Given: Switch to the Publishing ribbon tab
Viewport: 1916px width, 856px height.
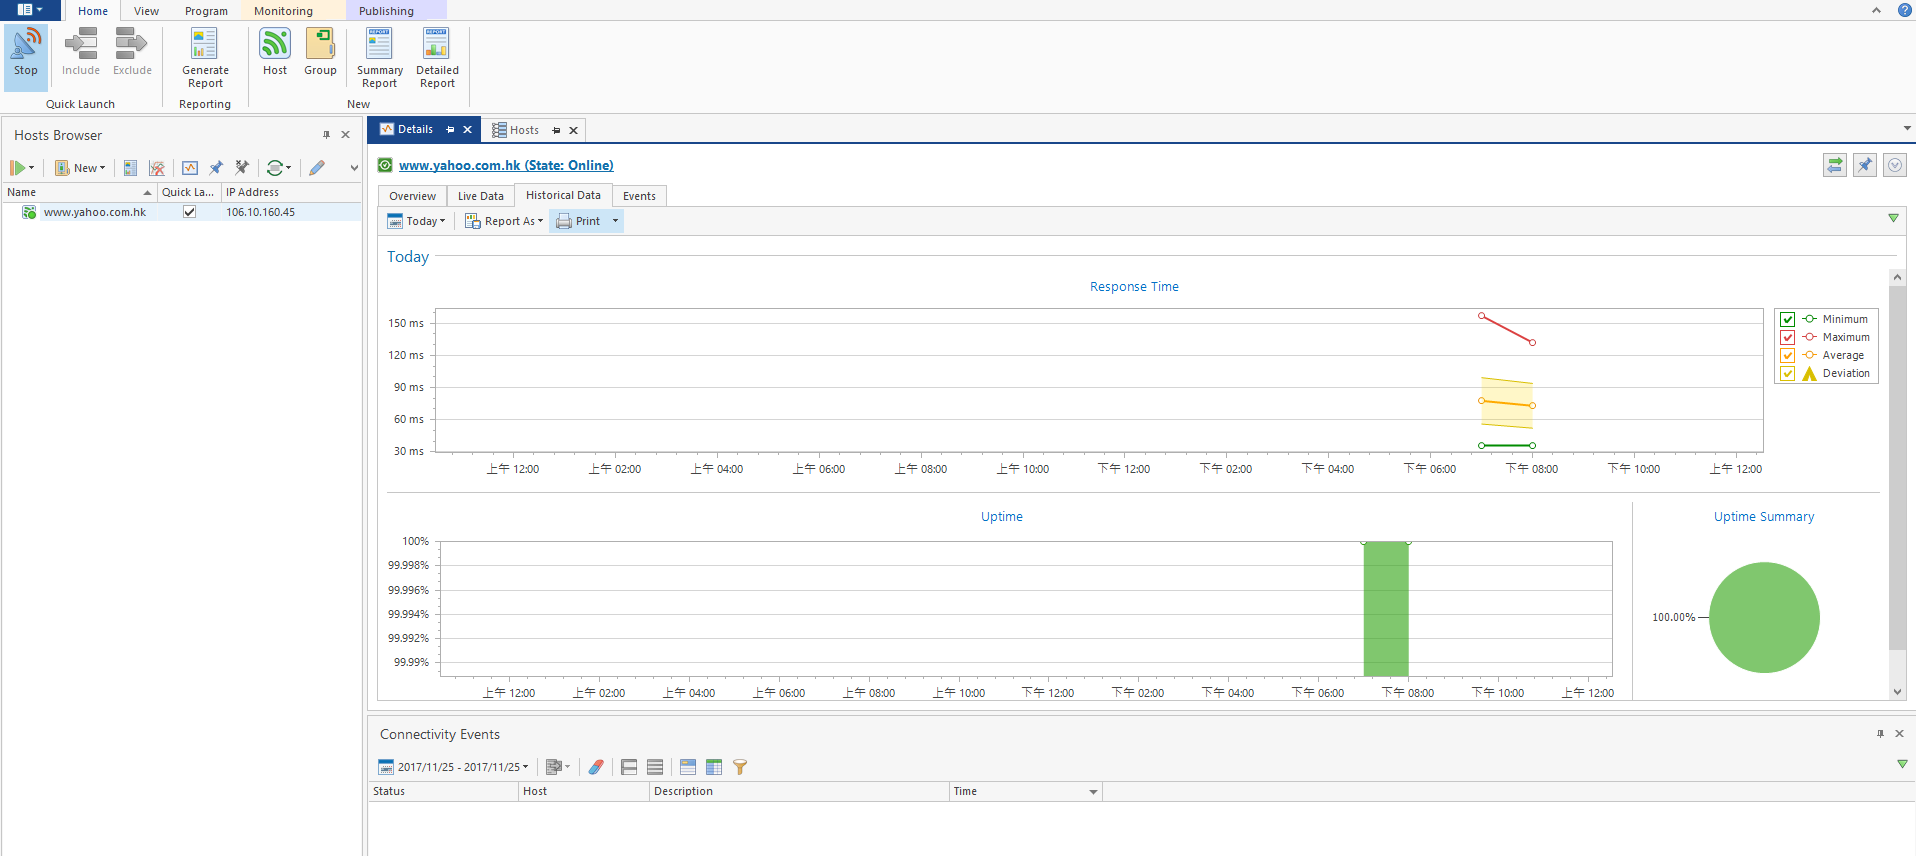Looking at the screenshot, I should click(386, 11).
